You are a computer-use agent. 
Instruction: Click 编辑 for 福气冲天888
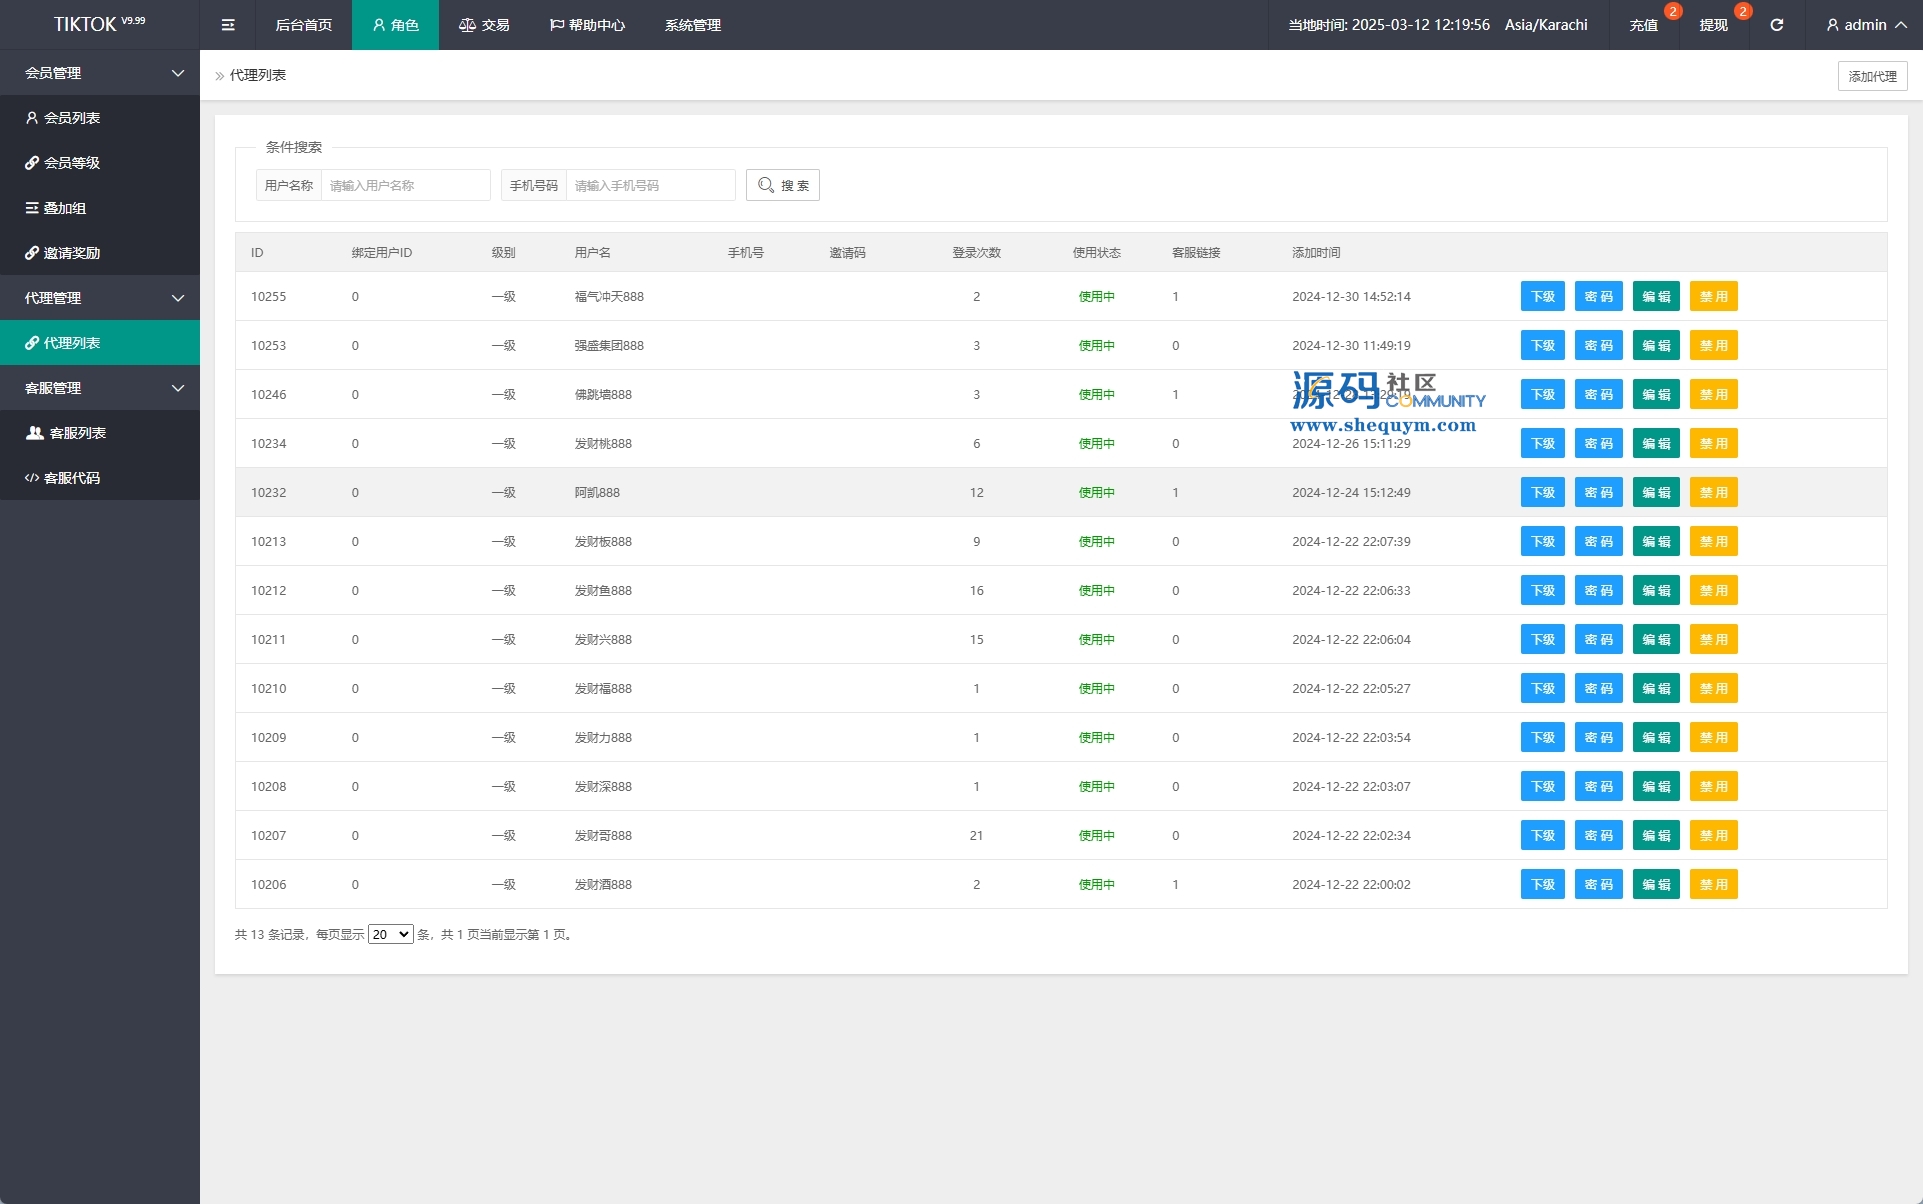point(1656,296)
